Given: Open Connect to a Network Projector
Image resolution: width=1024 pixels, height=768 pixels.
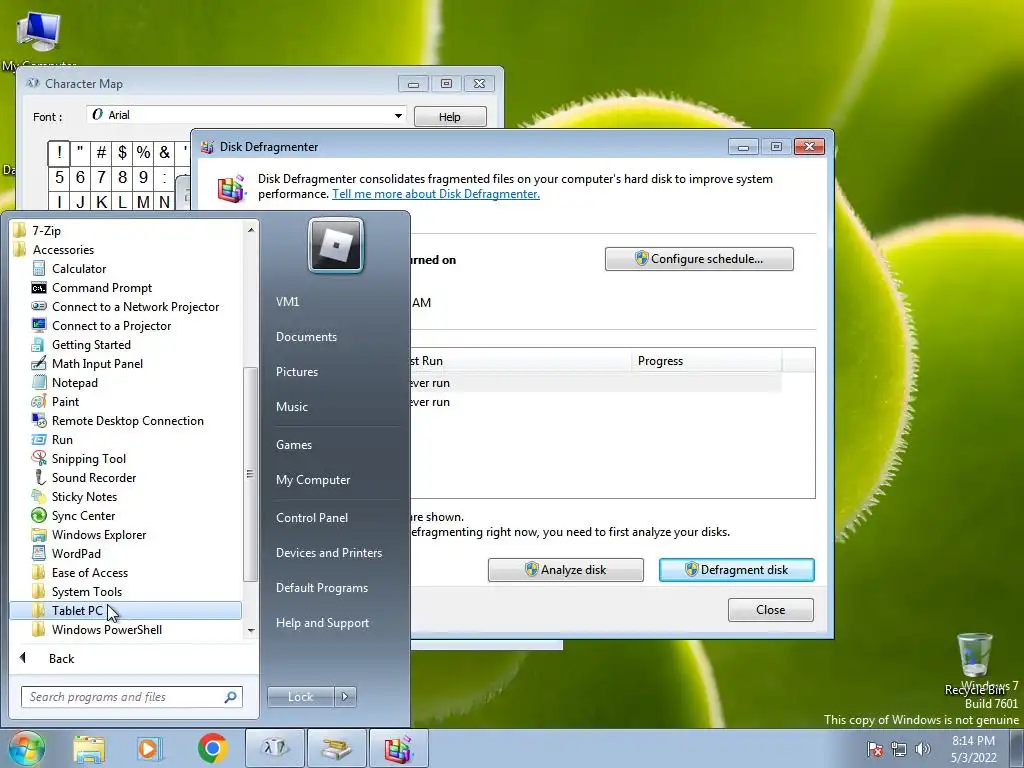Looking at the screenshot, I should pyautogui.click(x=135, y=306).
